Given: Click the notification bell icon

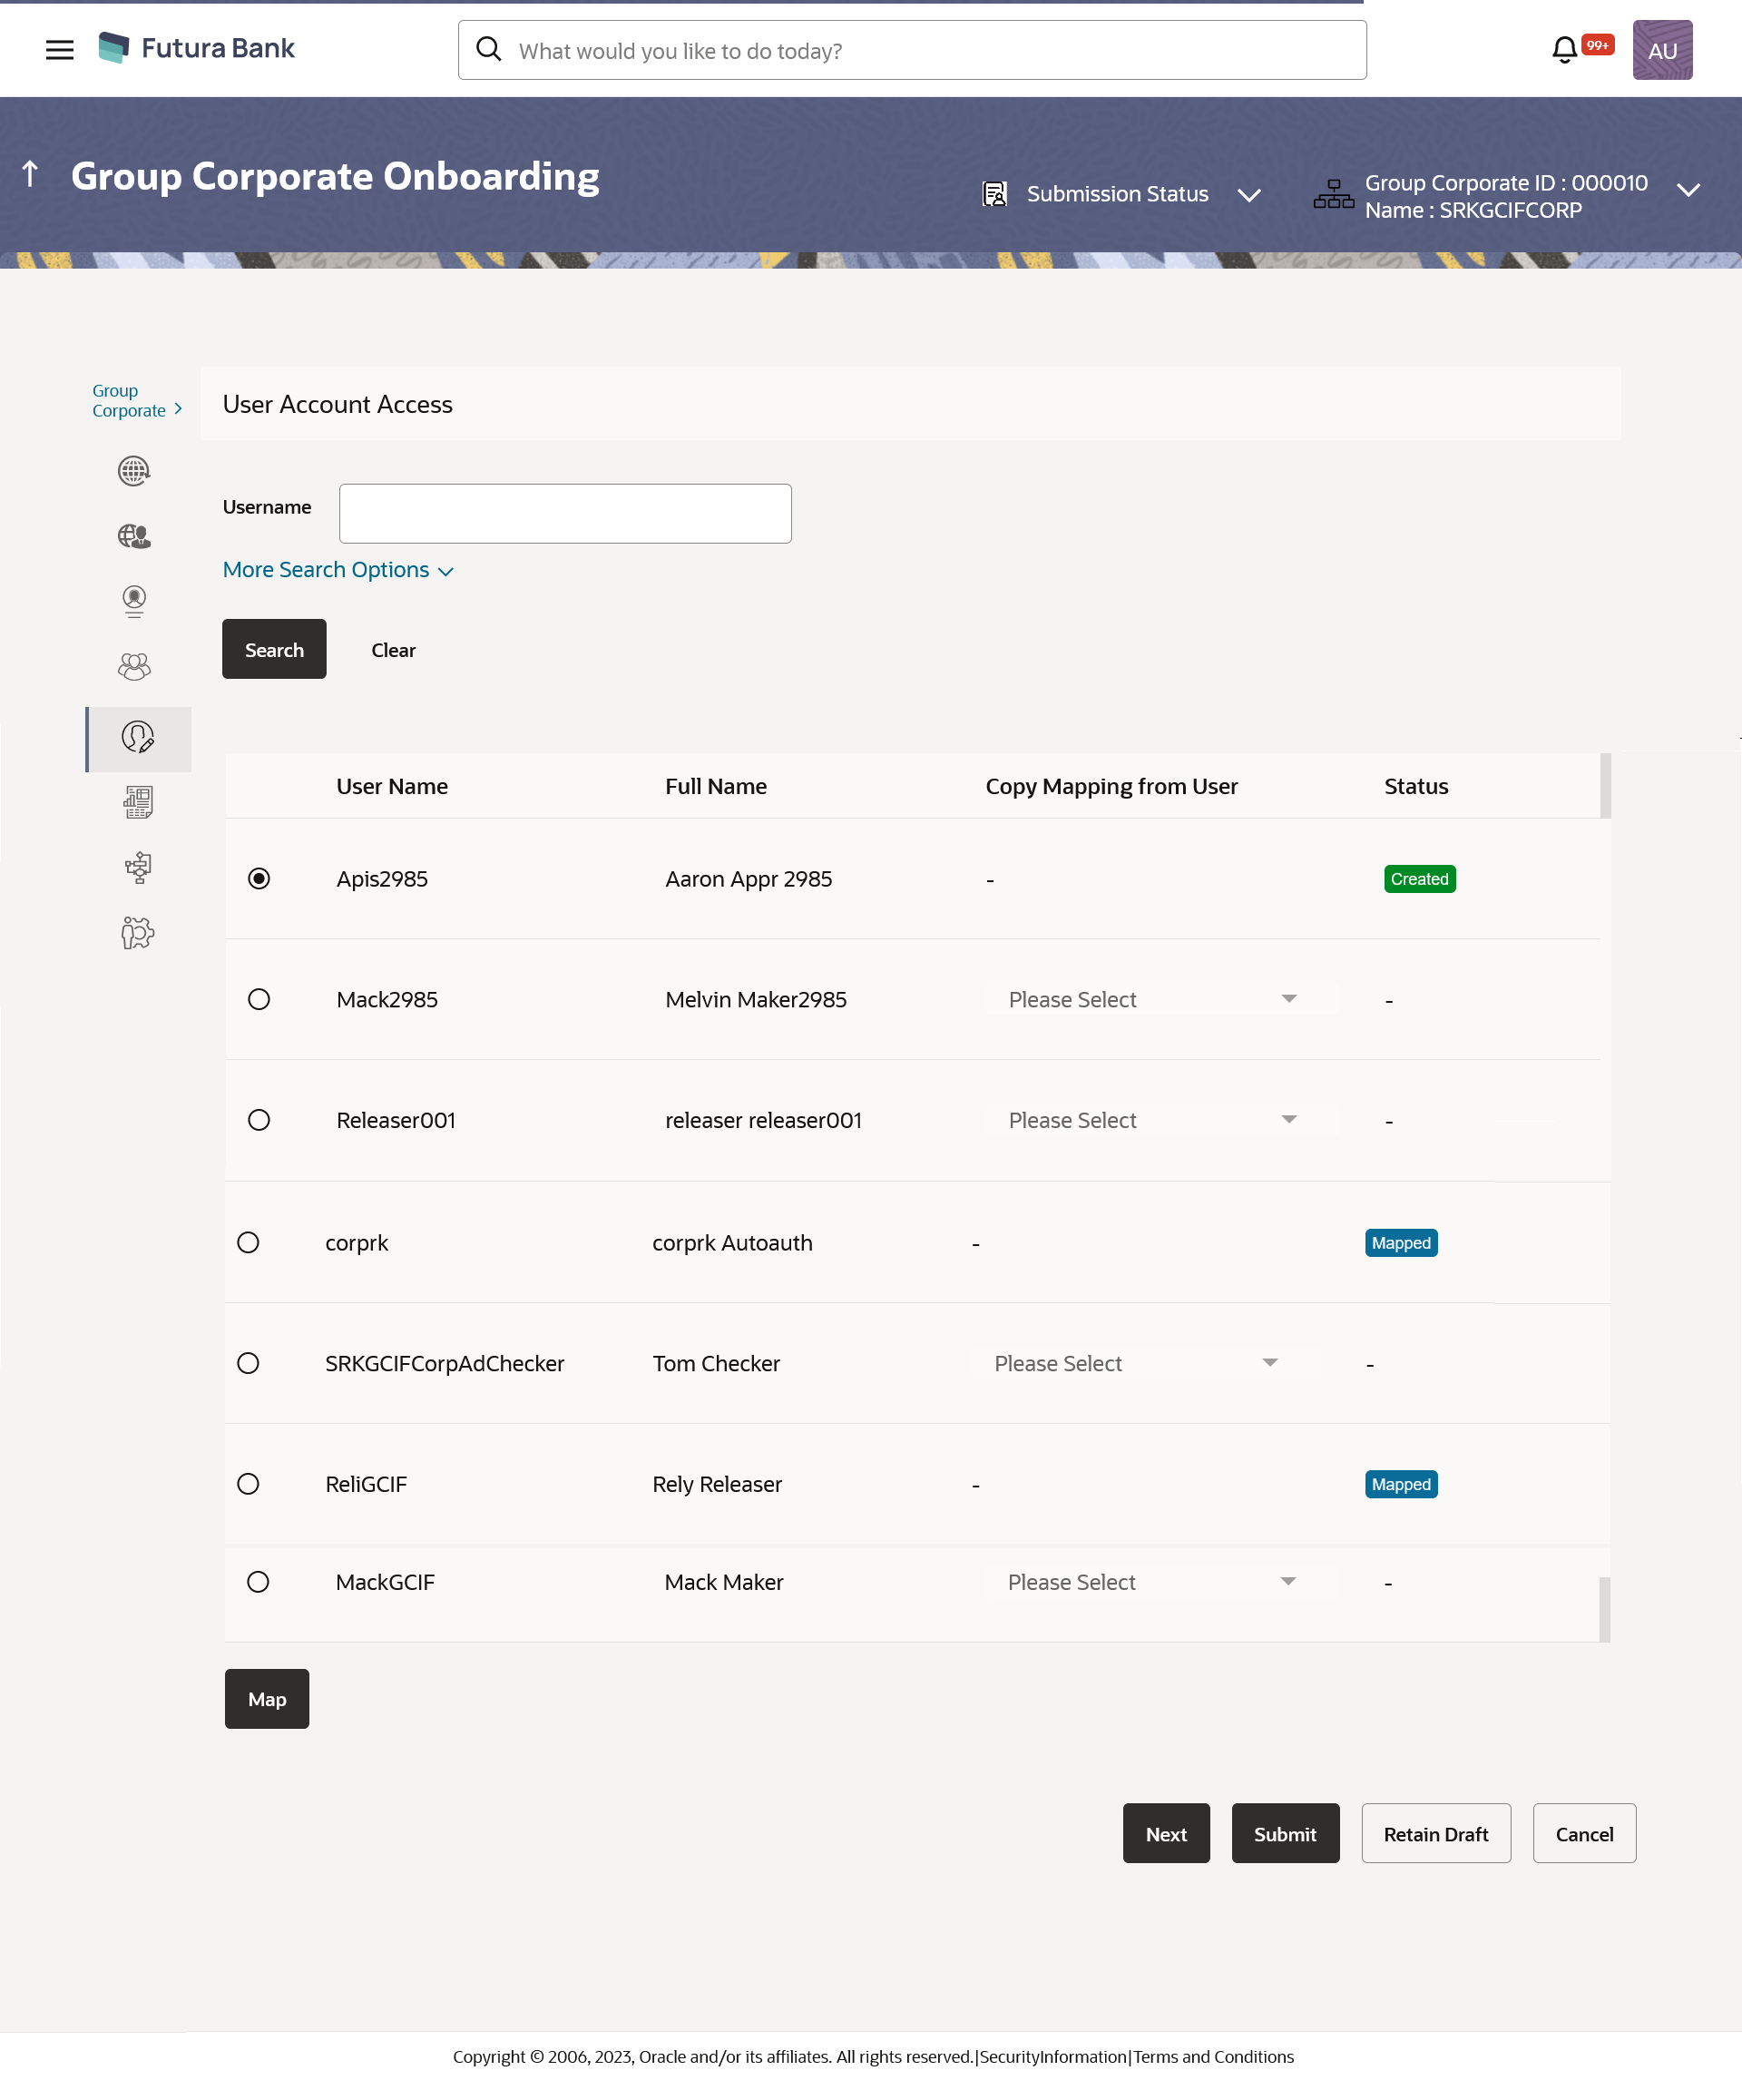Looking at the screenshot, I should click(x=1564, y=50).
